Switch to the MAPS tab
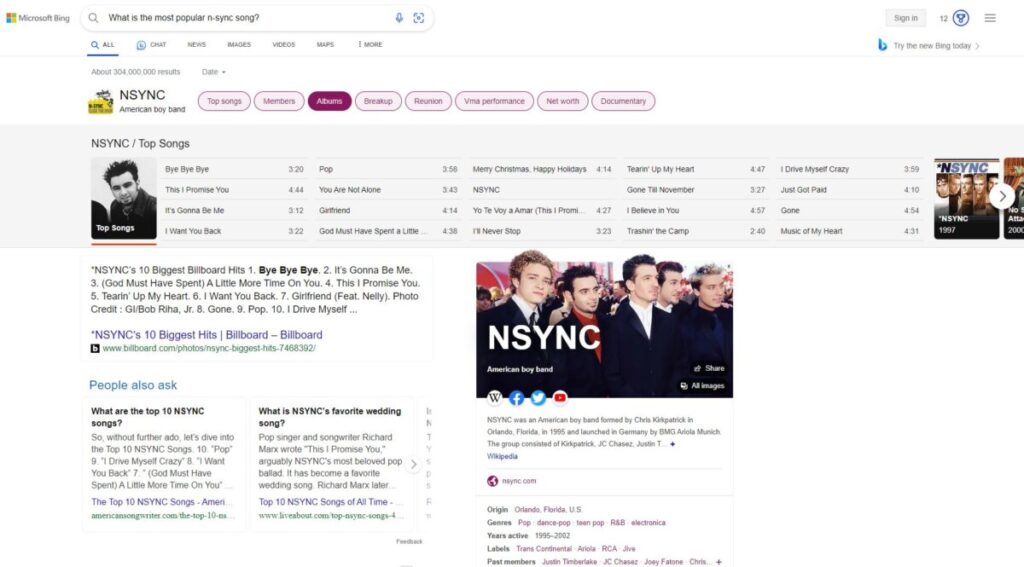Image resolution: width=1024 pixels, height=567 pixels. click(x=325, y=44)
